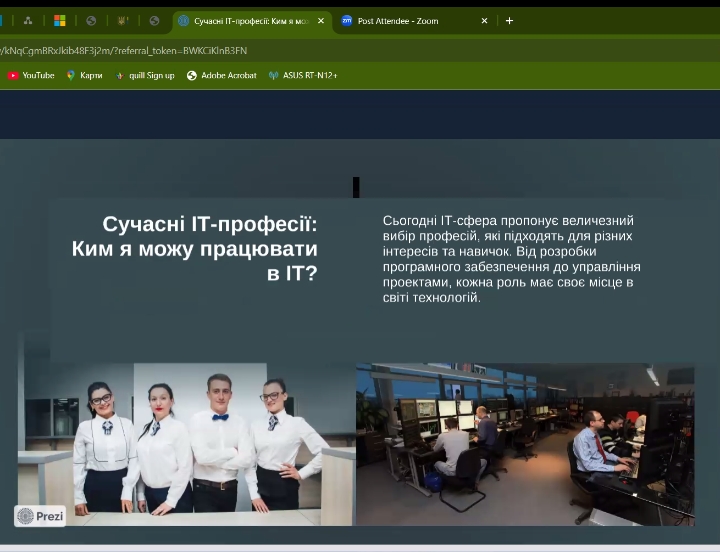Image resolution: width=720 pixels, height=552 pixels.
Task: Click the team photo in white shirts
Action: [185, 444]
